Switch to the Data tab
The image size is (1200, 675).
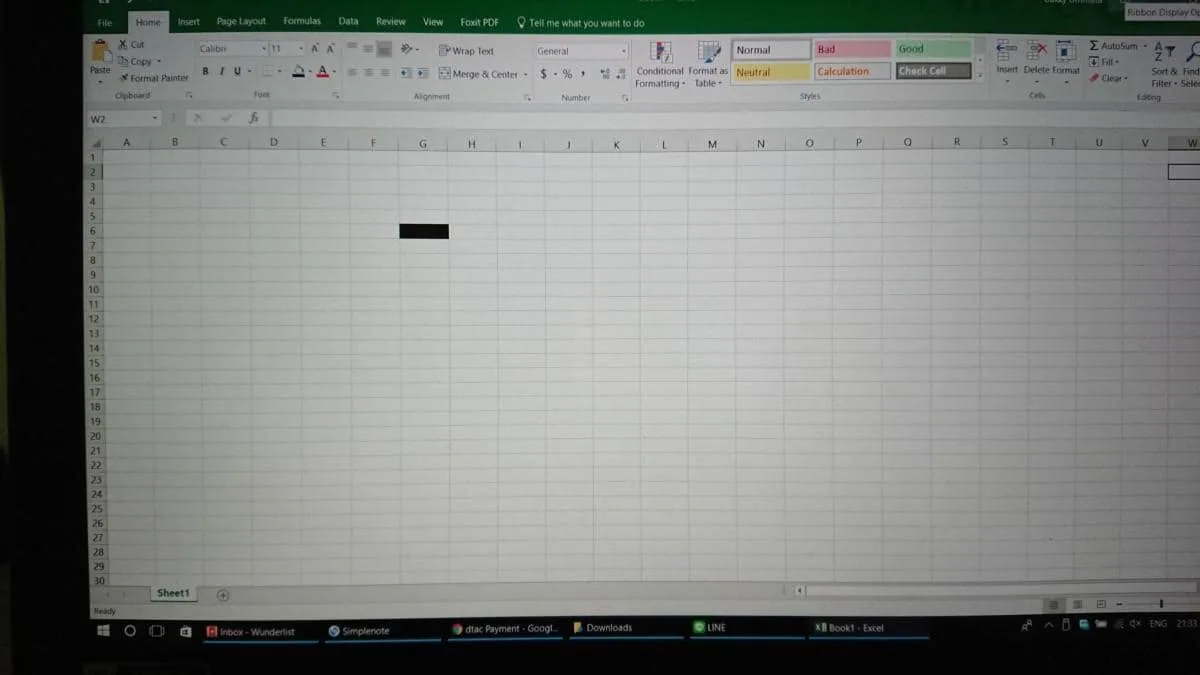(348, 21)
